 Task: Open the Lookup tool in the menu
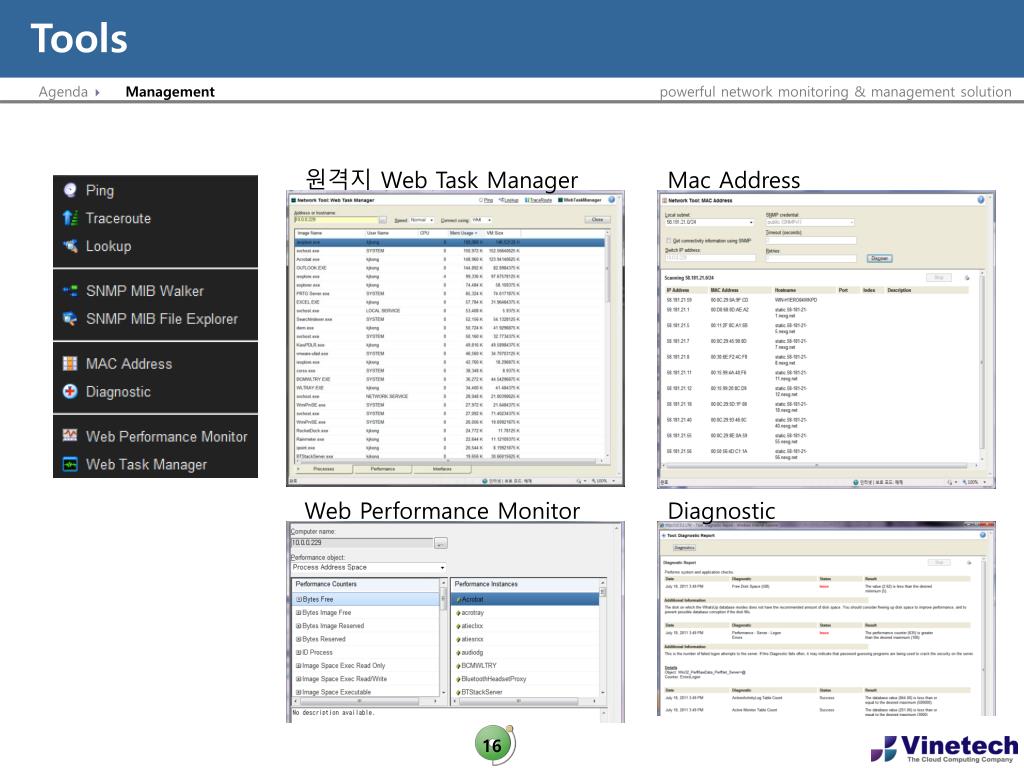pos(108,246)
